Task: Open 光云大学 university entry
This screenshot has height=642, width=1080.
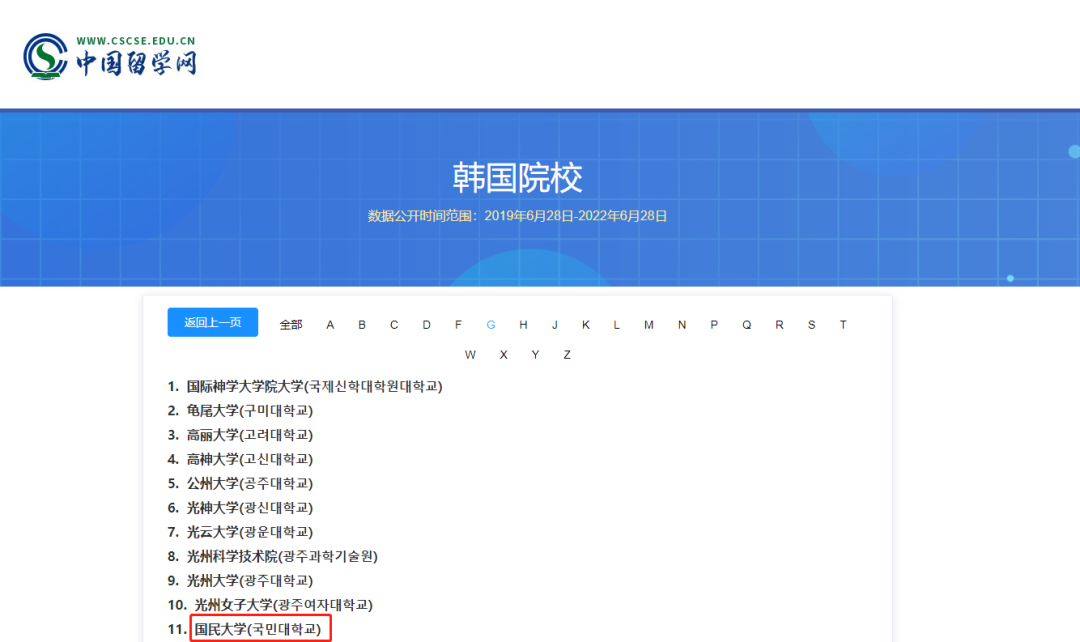Action: coord(249,532)
